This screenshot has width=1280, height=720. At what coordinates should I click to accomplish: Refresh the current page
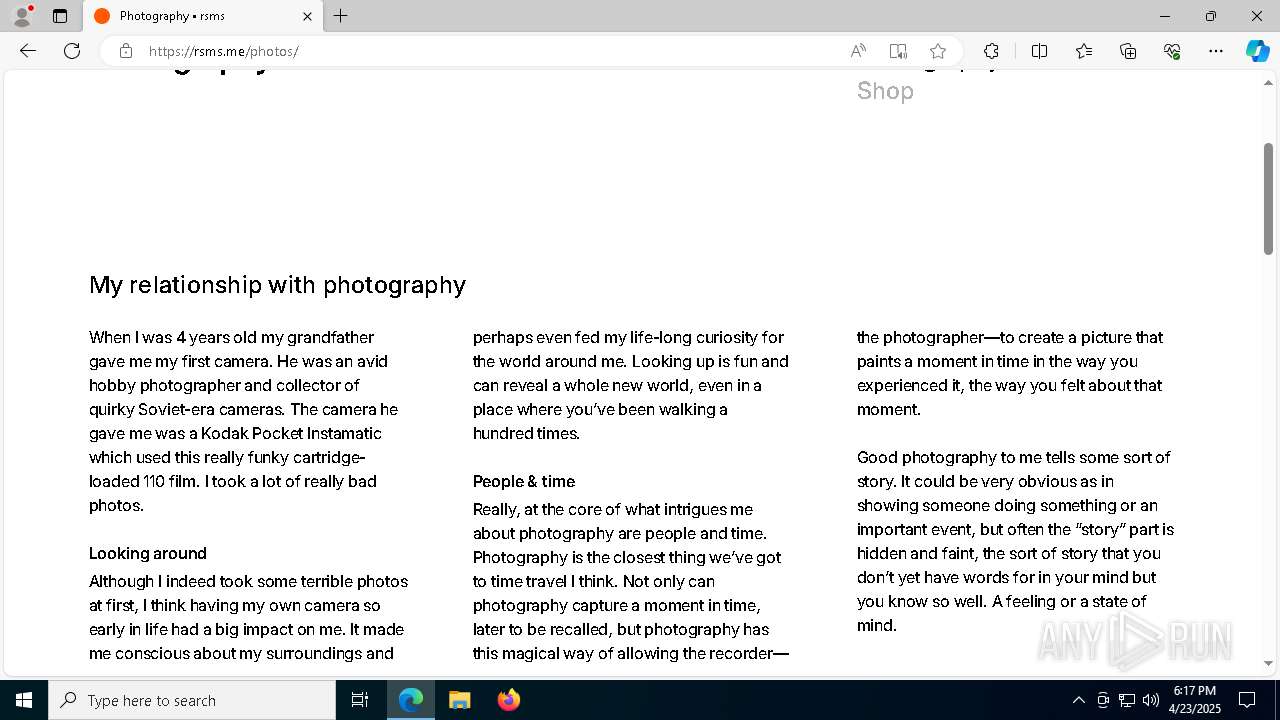point(72,51)
